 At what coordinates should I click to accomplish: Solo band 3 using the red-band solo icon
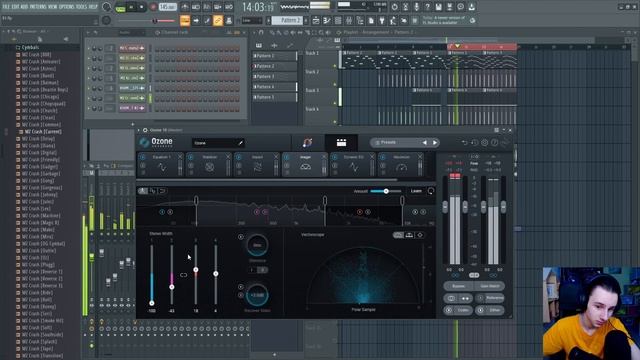[368, 212]
